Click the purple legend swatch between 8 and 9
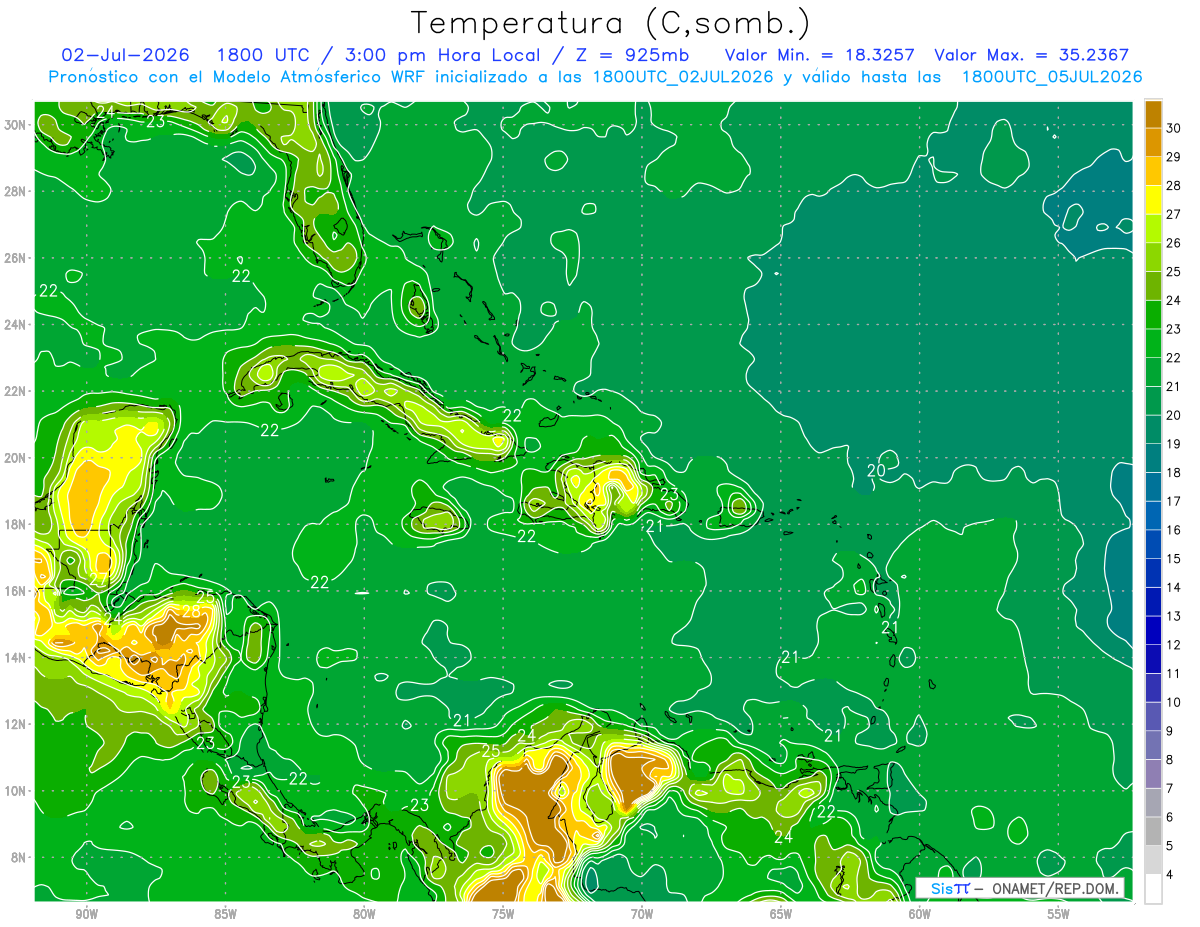 pos(1153,745)
